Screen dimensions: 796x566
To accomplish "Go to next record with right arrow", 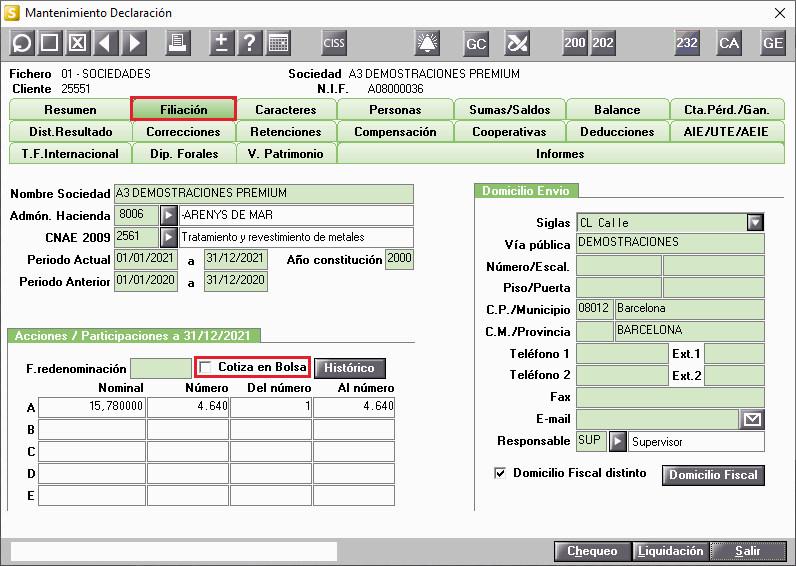I will (135, 43).
